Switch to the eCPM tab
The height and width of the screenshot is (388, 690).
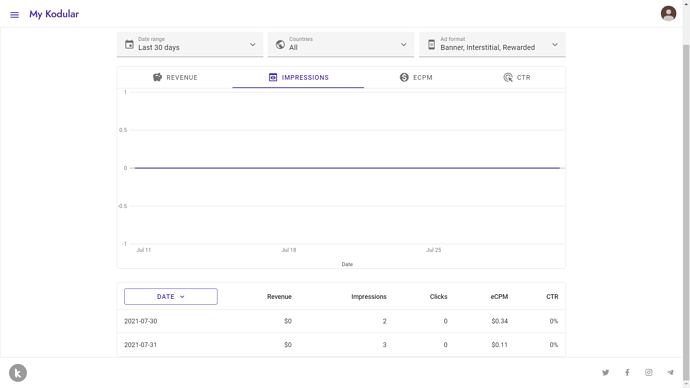pyautogui.click(x=416, y=77)
